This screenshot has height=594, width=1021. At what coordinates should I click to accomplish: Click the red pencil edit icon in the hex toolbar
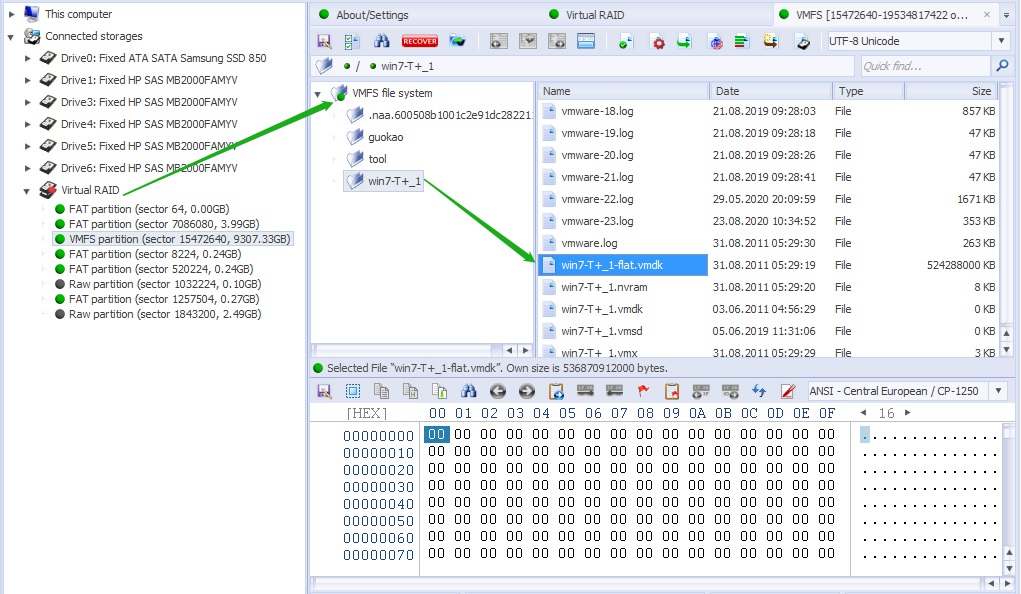[787, 391]
